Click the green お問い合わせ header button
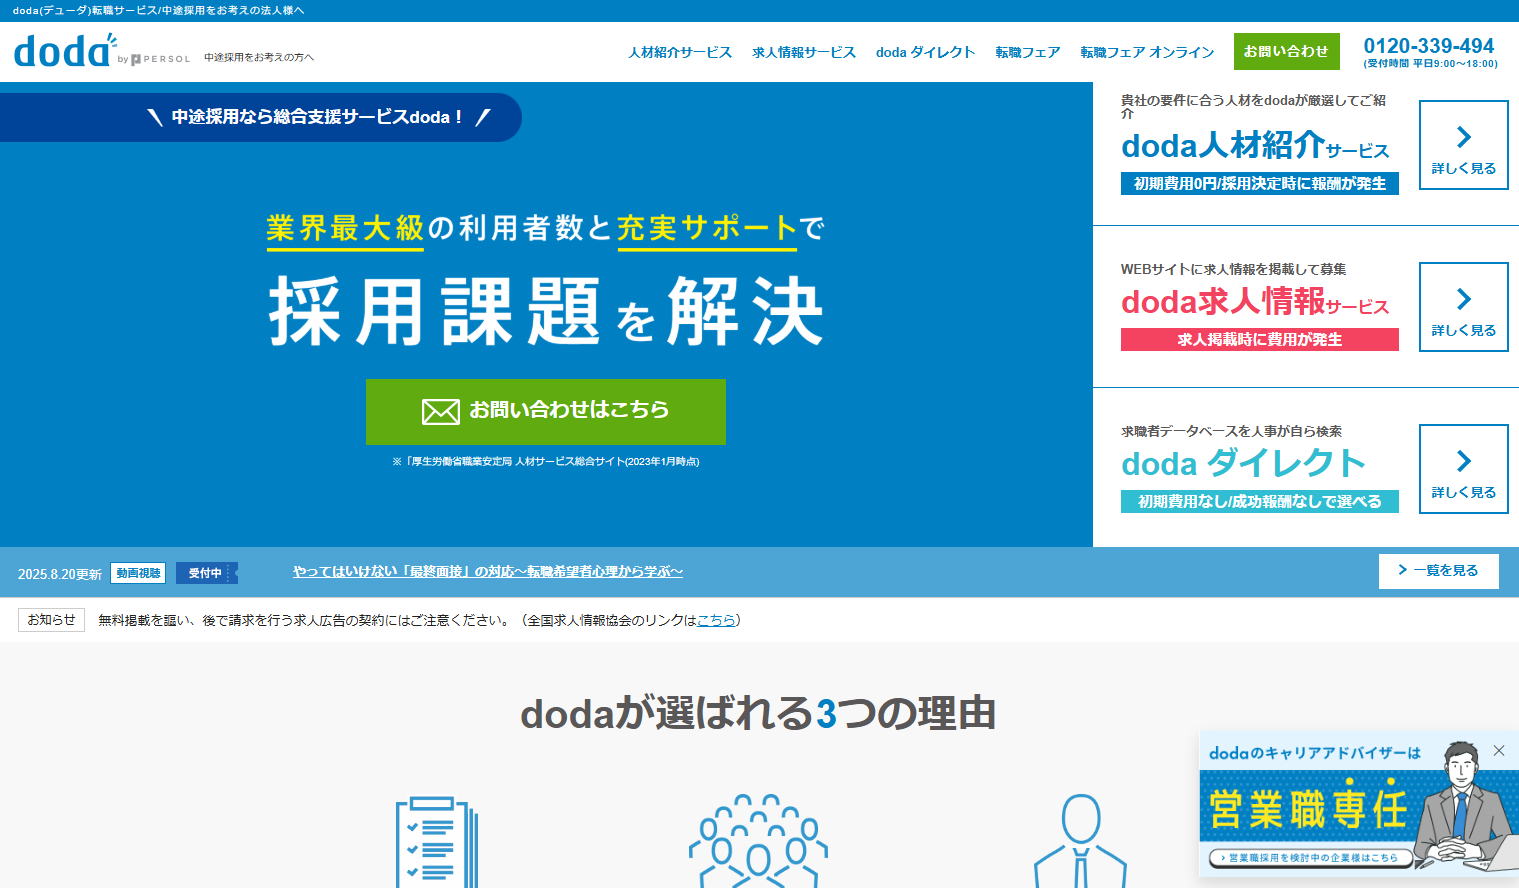1519x888 pixels. (x=1286, y=51)
